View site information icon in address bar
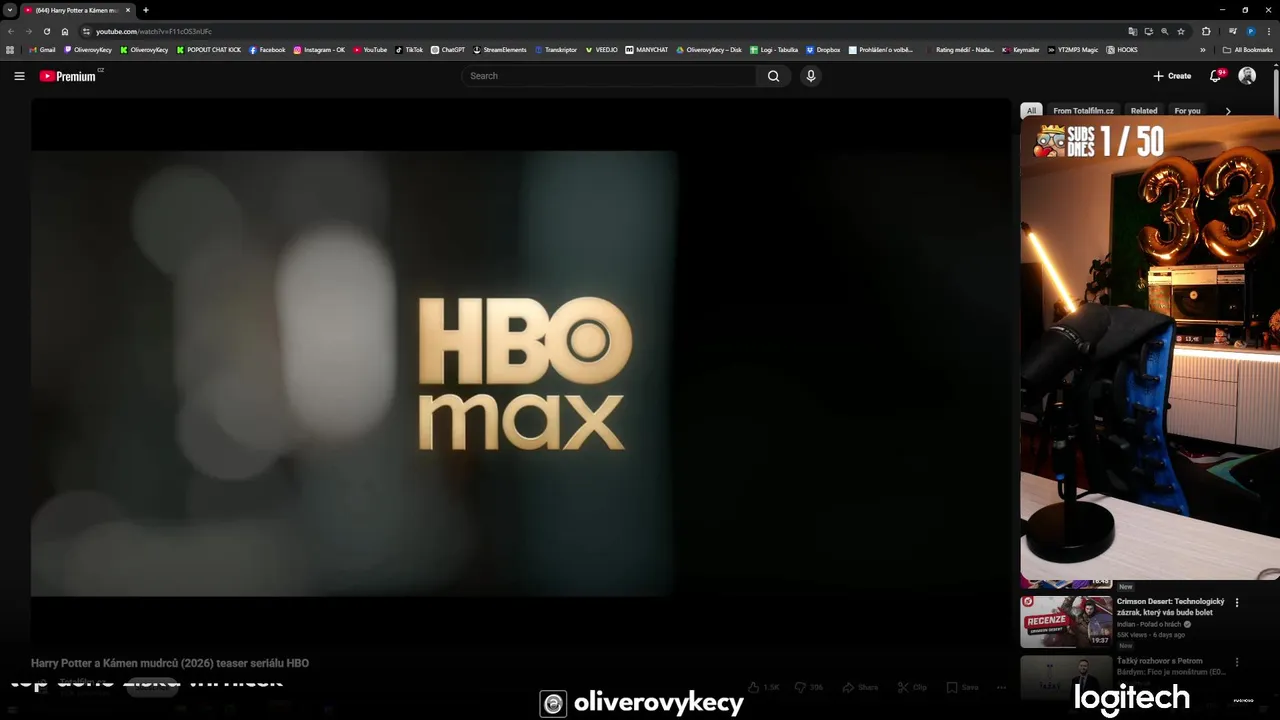This screenshot has height=720, width=1280. pyautogui.click(x=86, y=31)
